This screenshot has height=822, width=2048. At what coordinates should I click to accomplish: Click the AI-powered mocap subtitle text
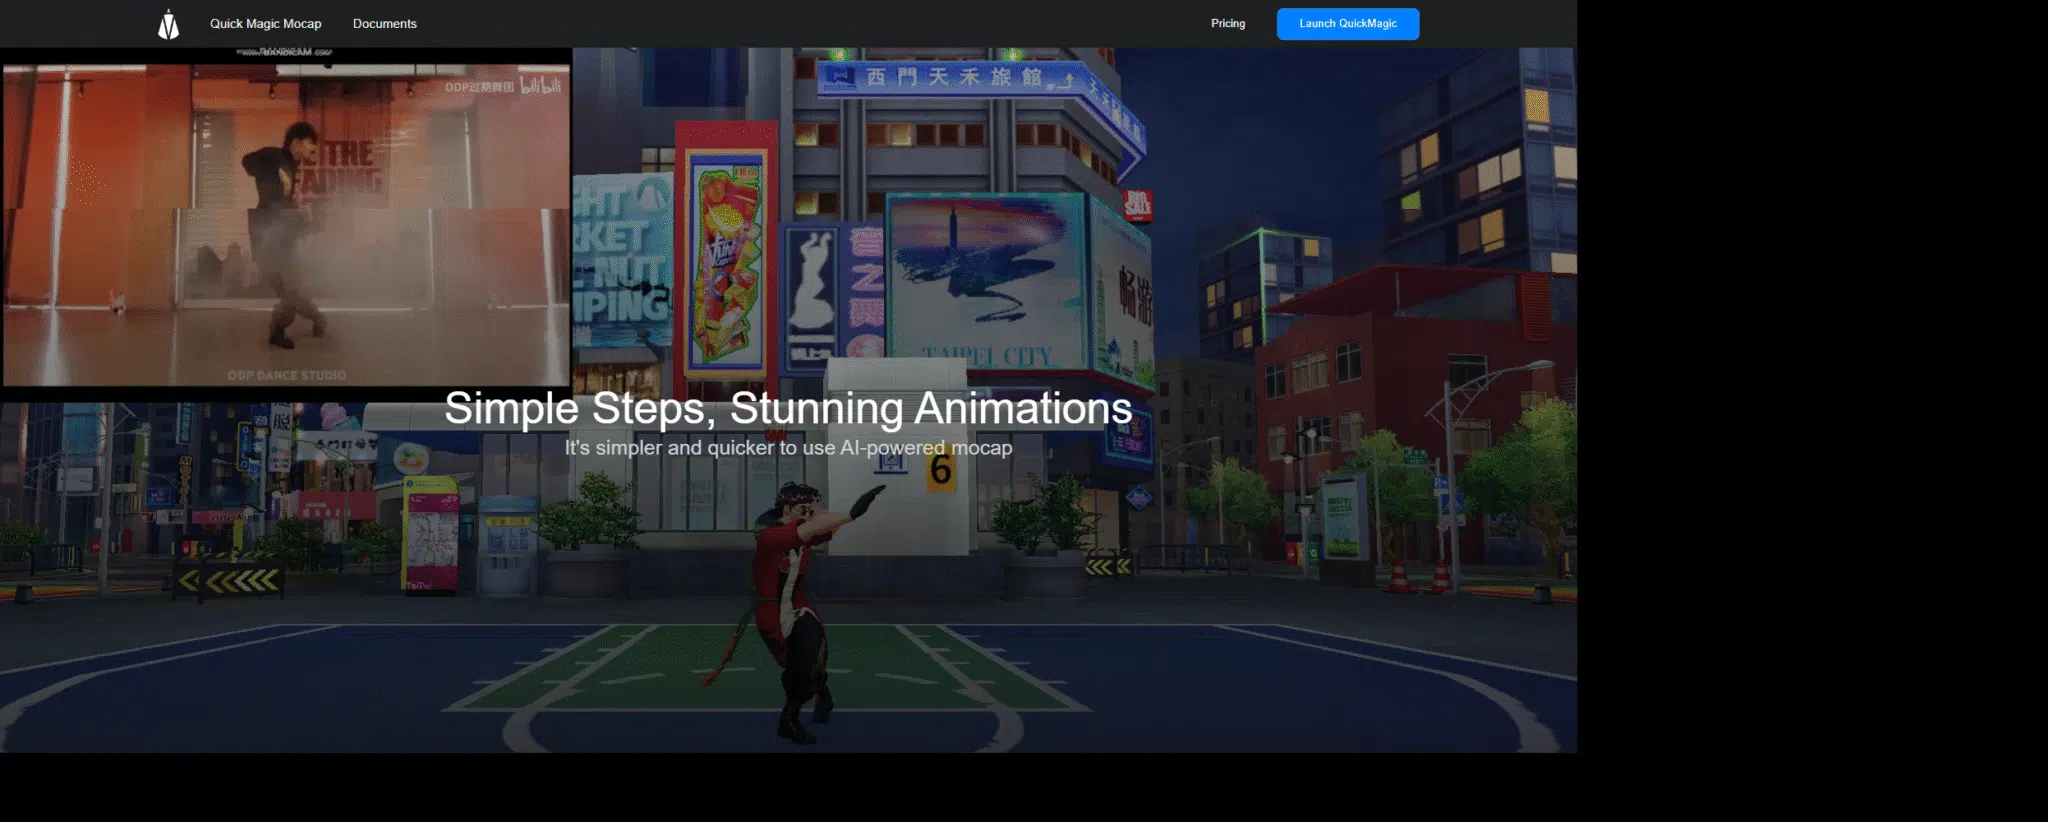click(787, 448)
